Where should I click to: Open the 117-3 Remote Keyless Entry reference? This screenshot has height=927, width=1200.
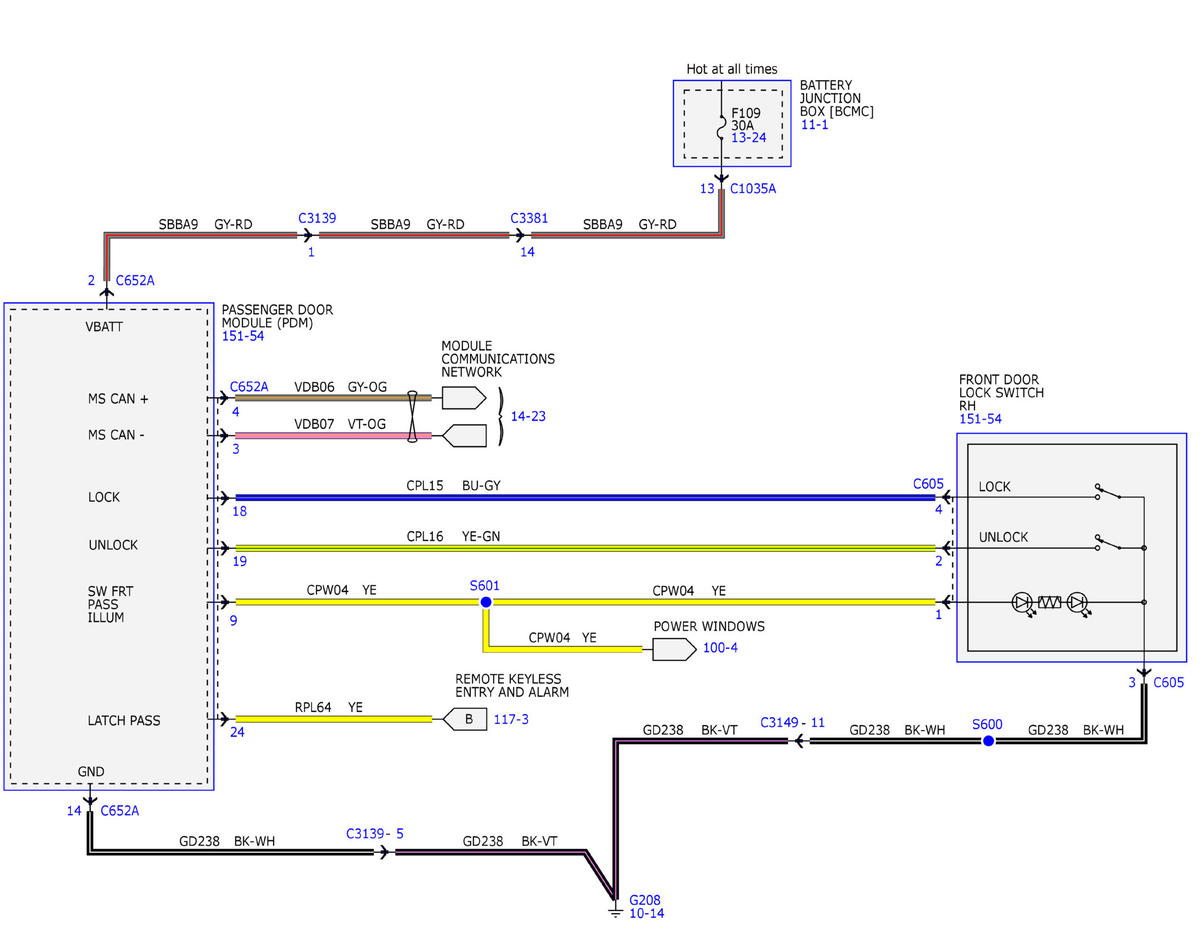(x=511, y=718)
